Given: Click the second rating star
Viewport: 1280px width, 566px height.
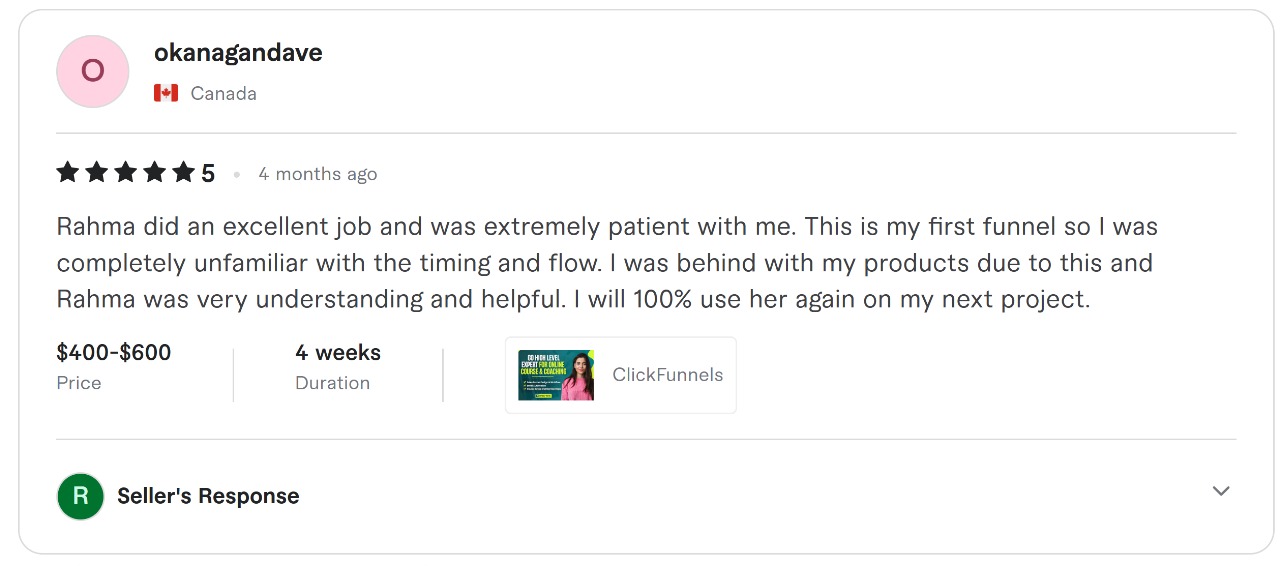Looking at the screenshot, I should (x=97, y=173).
